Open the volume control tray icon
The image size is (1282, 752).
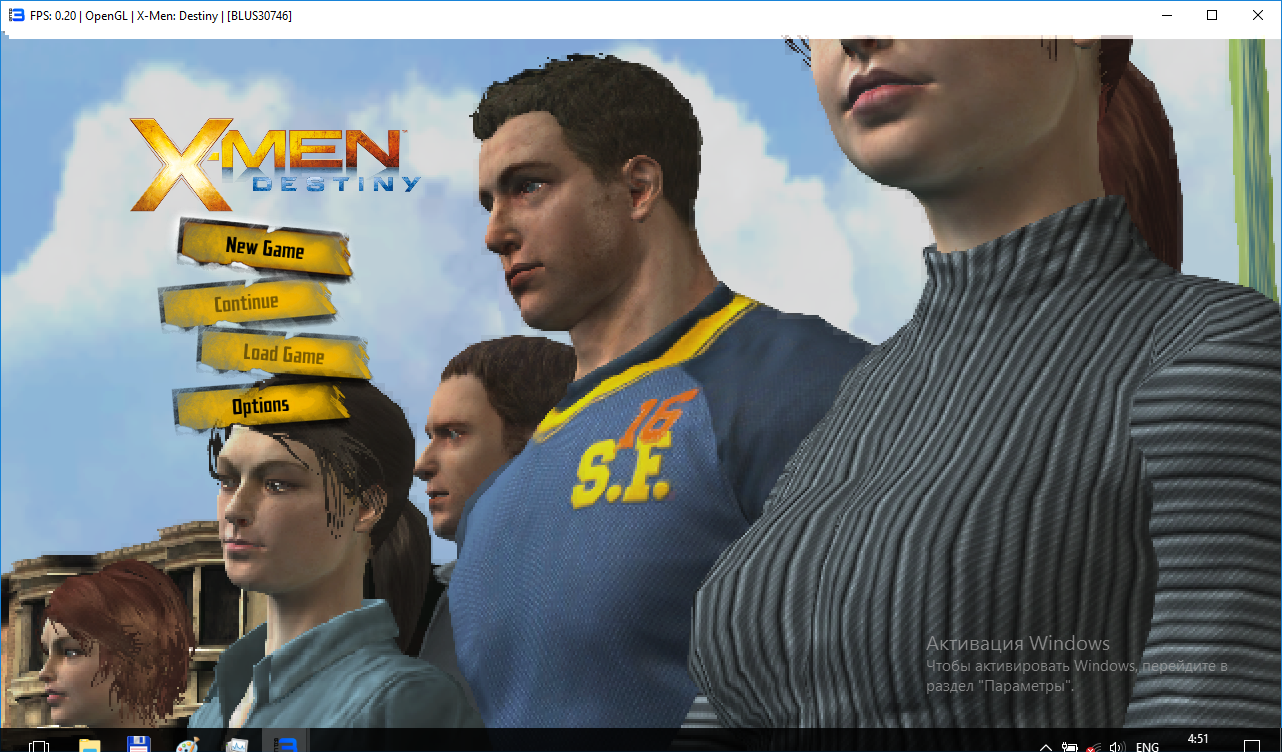(1117, 747)
